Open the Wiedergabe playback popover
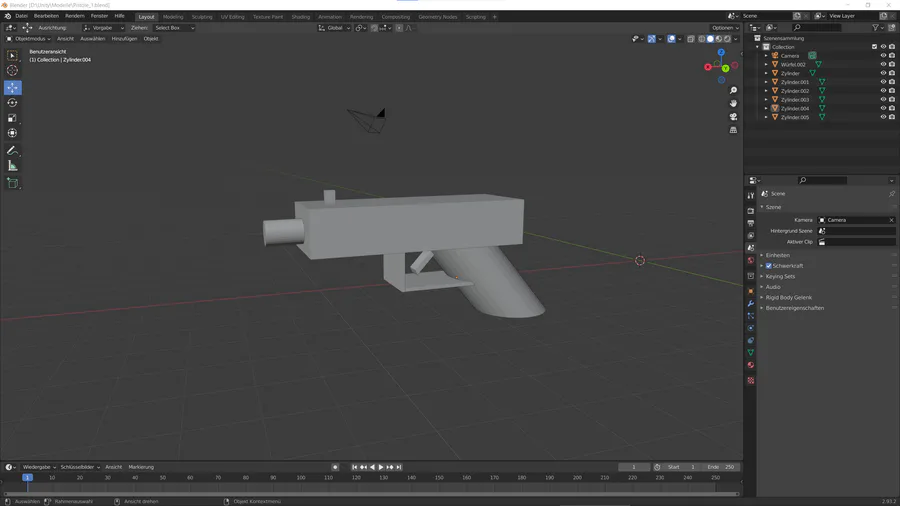 [39, 467]
